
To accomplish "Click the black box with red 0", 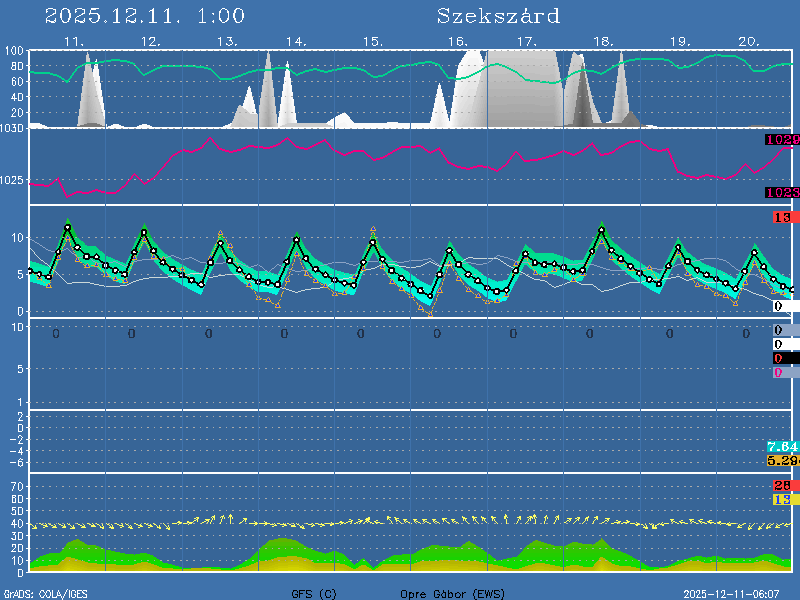I will (782, 358).
